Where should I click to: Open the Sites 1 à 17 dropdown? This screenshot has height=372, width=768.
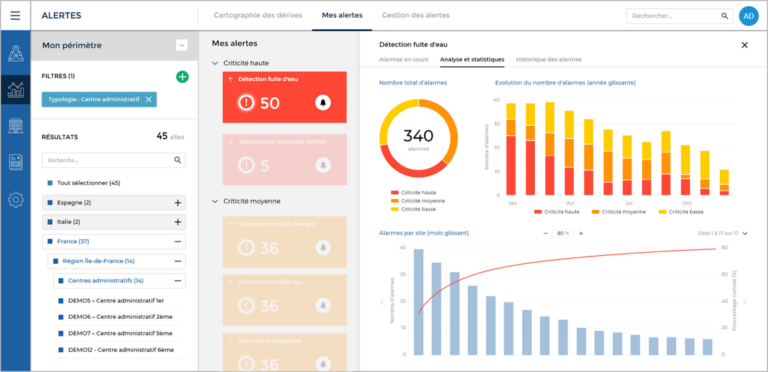point(745,233)
